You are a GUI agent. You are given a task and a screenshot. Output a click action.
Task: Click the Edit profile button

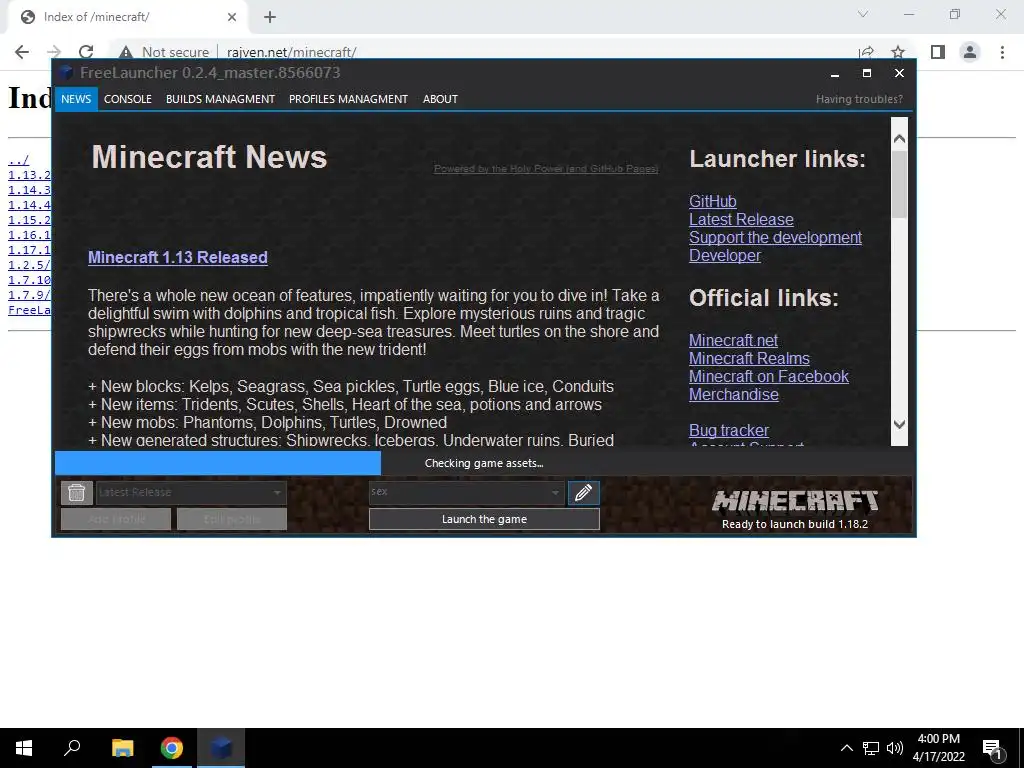click(x=232, y=519)
